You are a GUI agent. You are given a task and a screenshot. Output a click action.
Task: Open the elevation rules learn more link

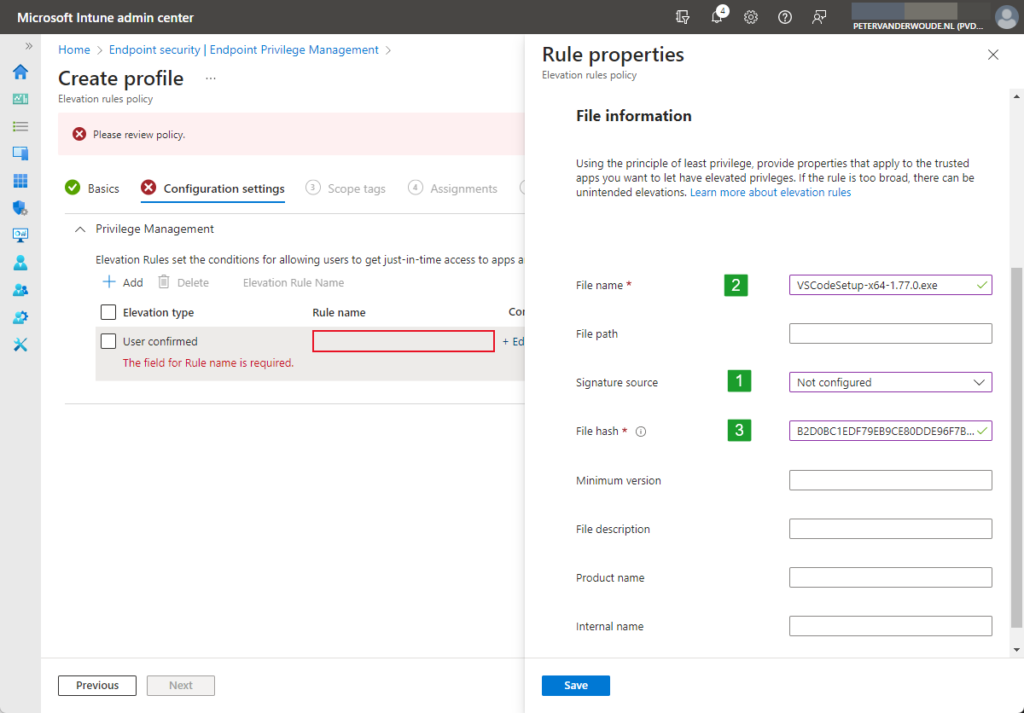click(x=770, y=191)
